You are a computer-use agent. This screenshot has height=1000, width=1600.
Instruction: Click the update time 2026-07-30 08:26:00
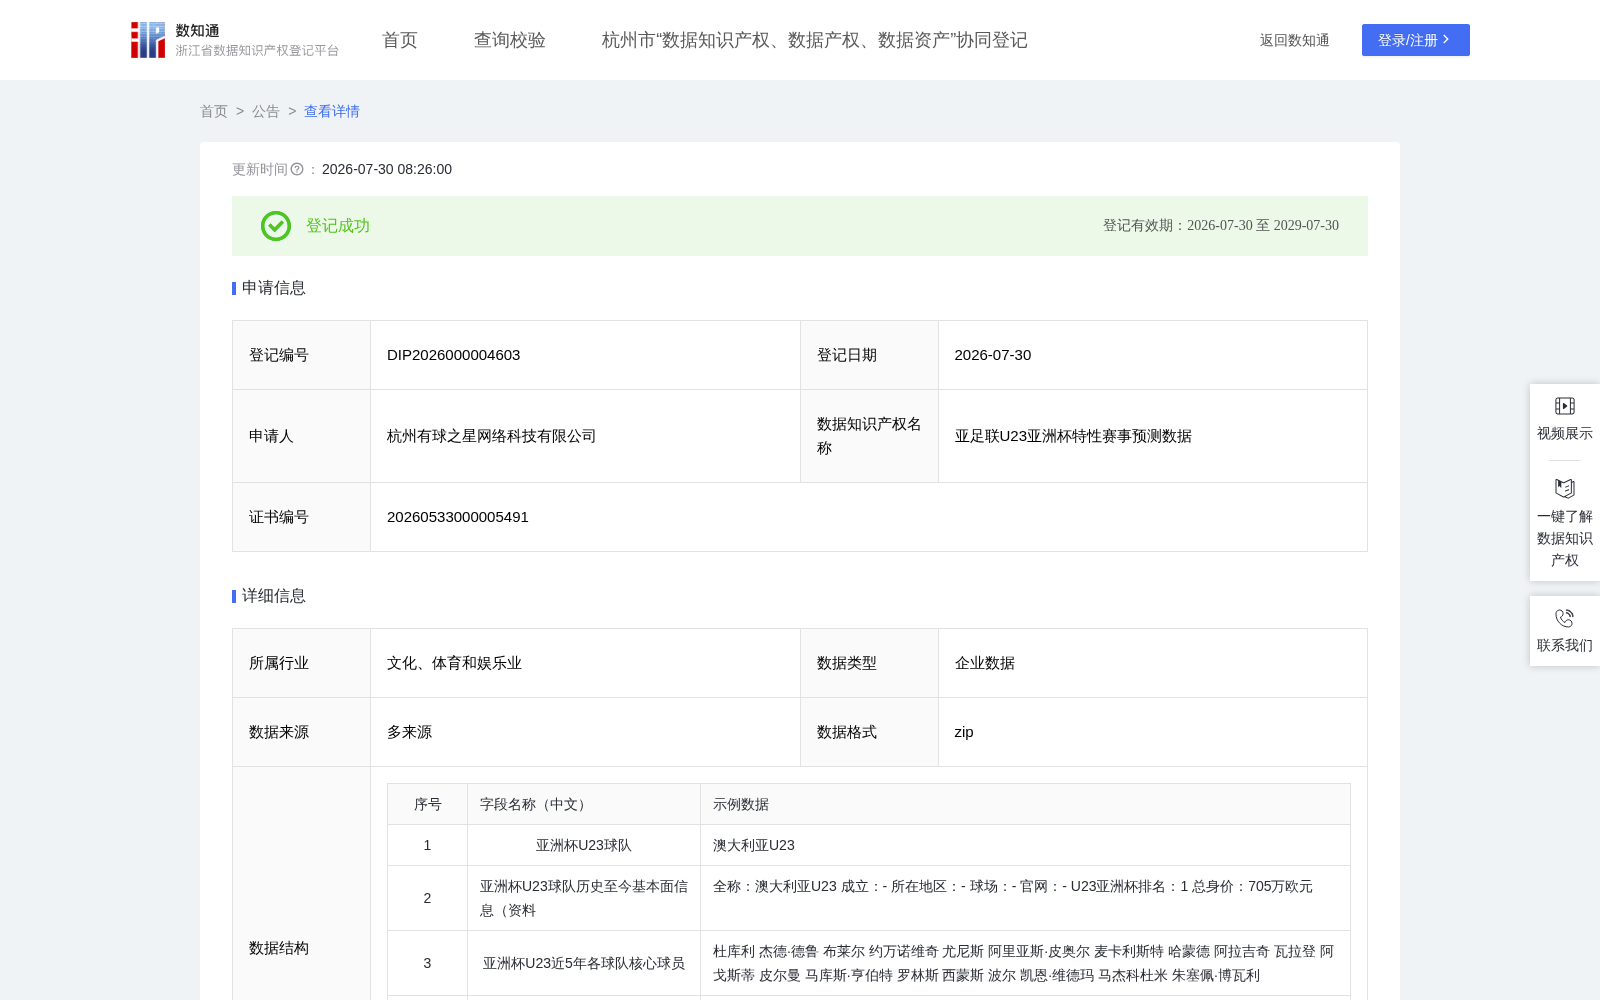pyautogui.click(x=387, y=169)
